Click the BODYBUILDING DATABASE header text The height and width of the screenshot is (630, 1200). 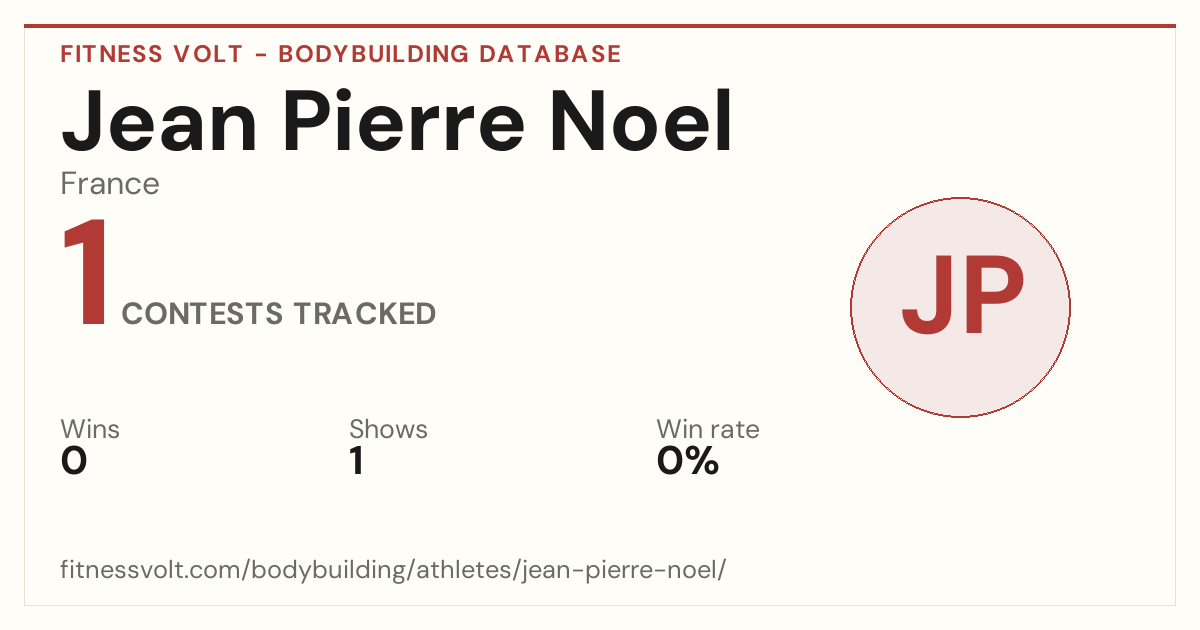[450, 54]
